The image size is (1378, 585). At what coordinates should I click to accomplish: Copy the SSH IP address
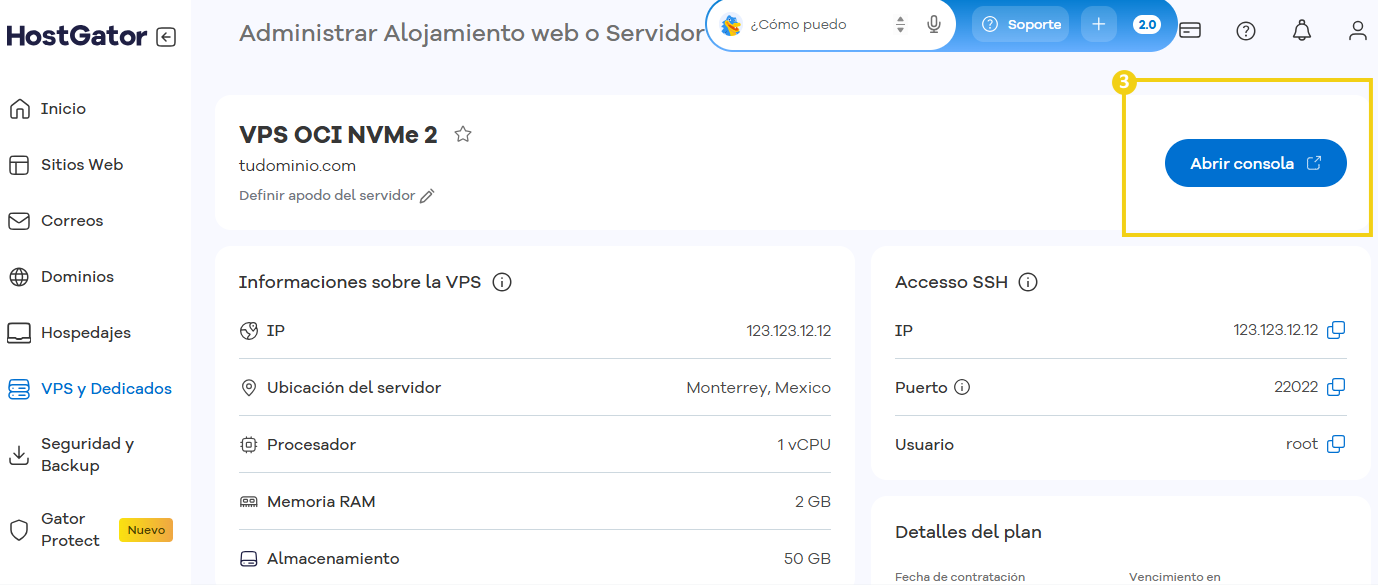1336,330
